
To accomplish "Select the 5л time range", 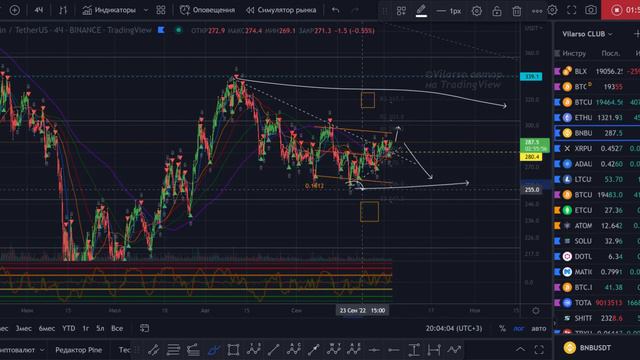I will coord(100,328).
